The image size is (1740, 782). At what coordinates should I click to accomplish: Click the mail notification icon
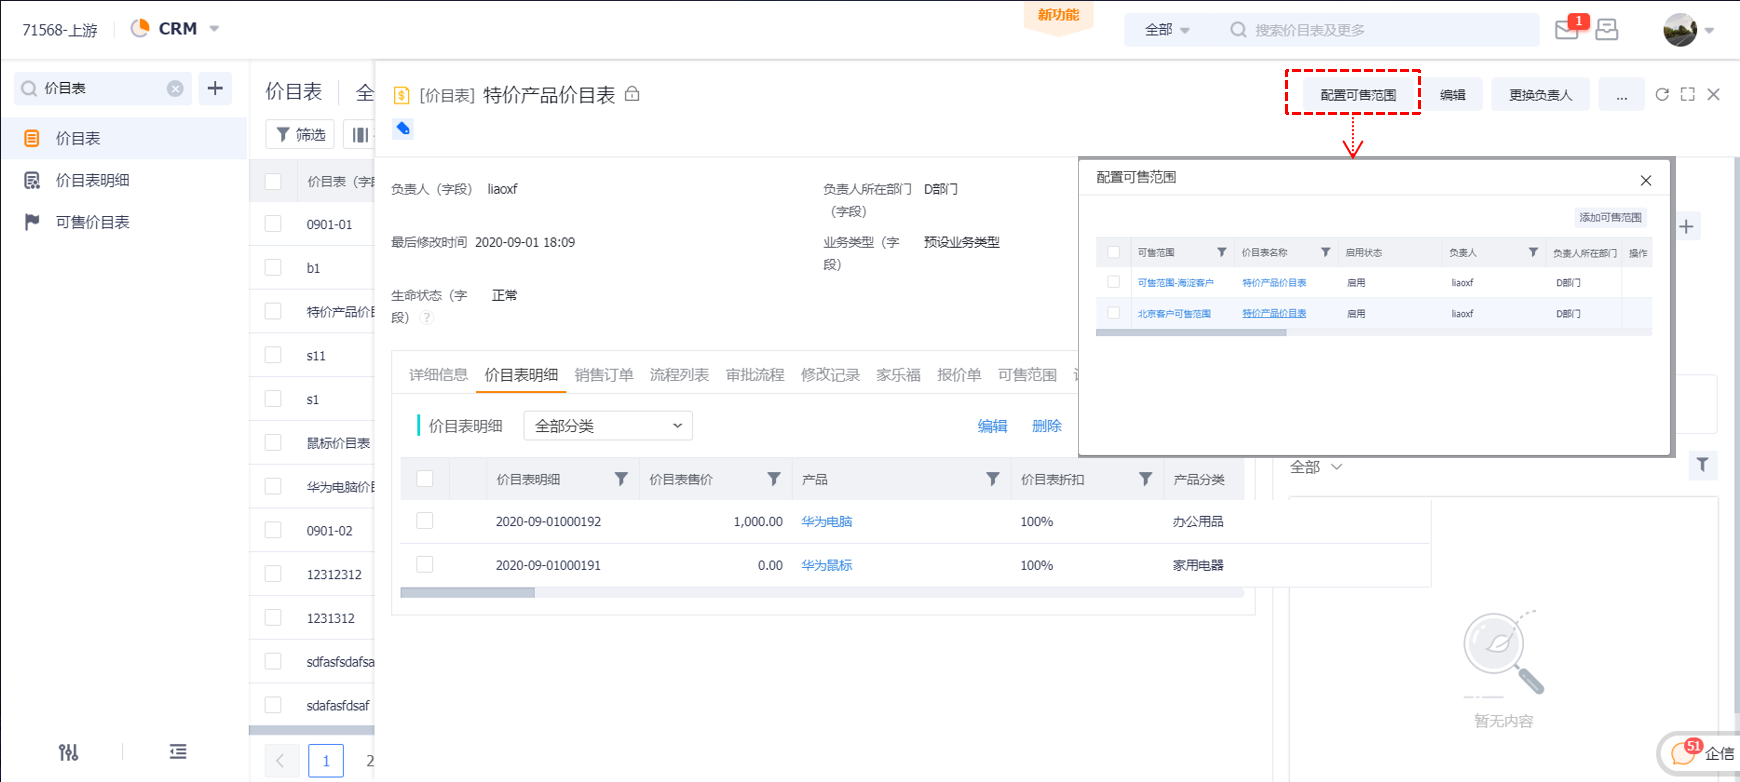pos(1566,29)
